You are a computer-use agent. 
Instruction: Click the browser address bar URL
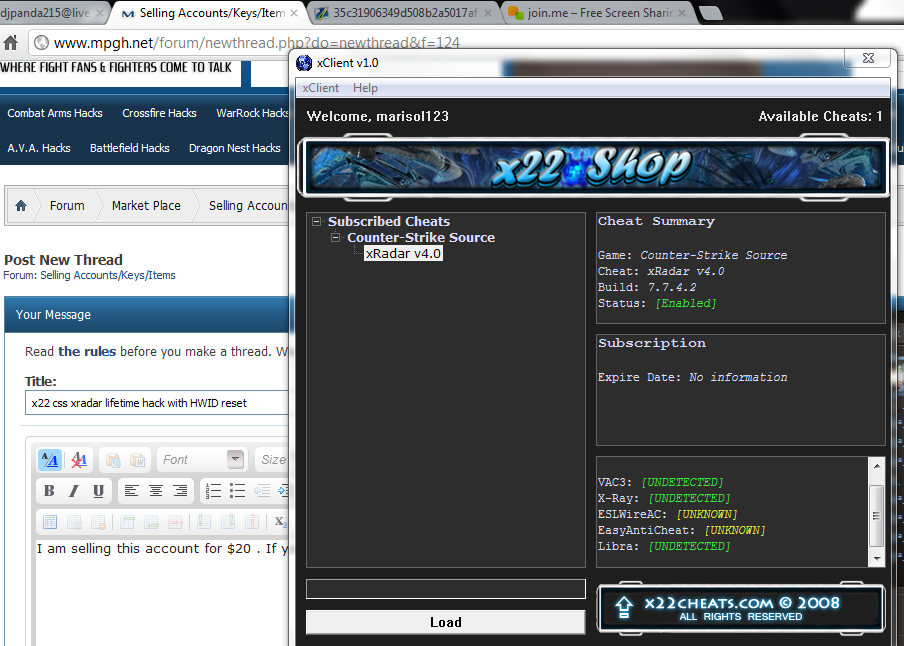point(257,43)
